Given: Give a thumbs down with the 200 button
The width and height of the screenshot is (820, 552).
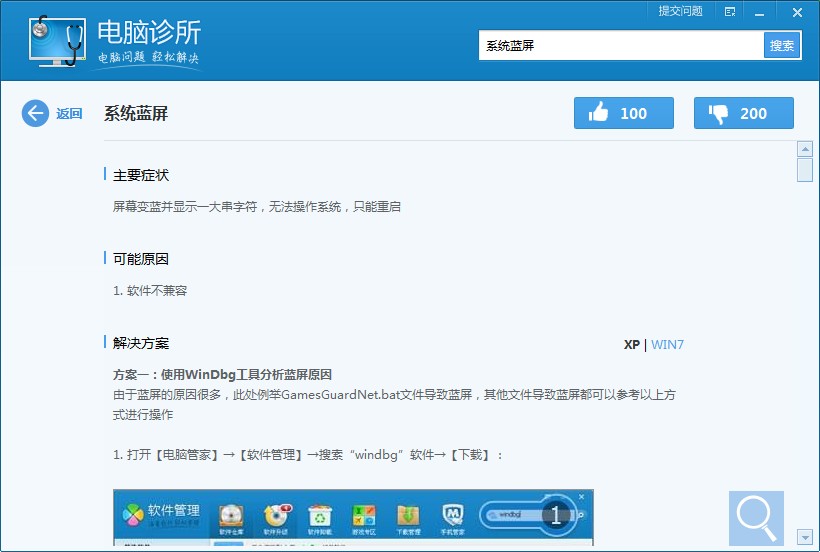Looking at the screenshot, I should 744,113.
